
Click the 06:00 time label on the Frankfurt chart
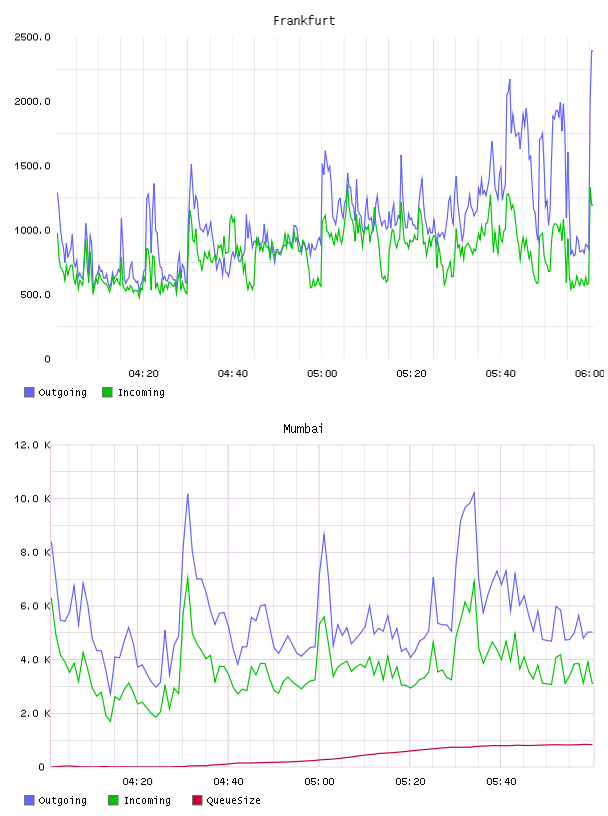pyautogui.click(x=590, y=374)
